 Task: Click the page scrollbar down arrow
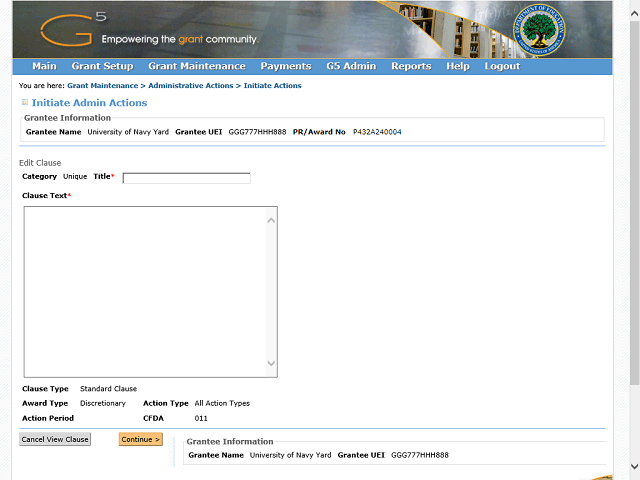[x=634, y=467]
